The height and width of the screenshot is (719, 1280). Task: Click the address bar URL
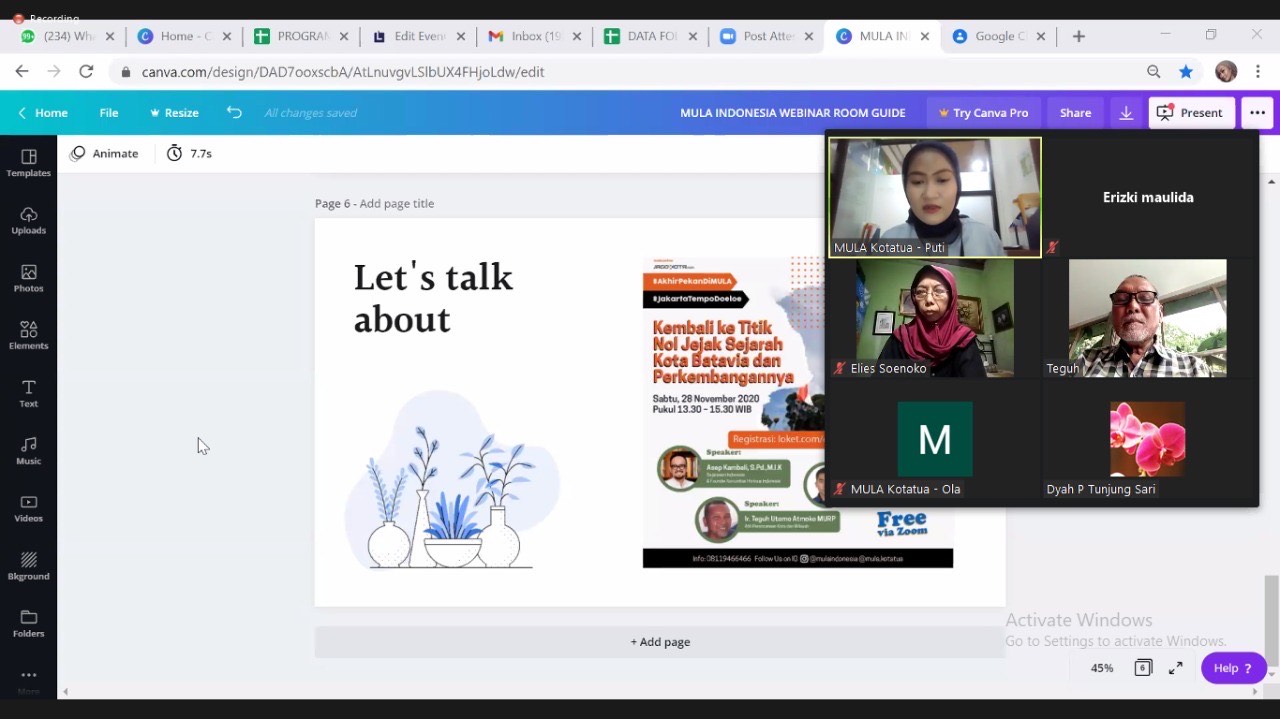343,72
